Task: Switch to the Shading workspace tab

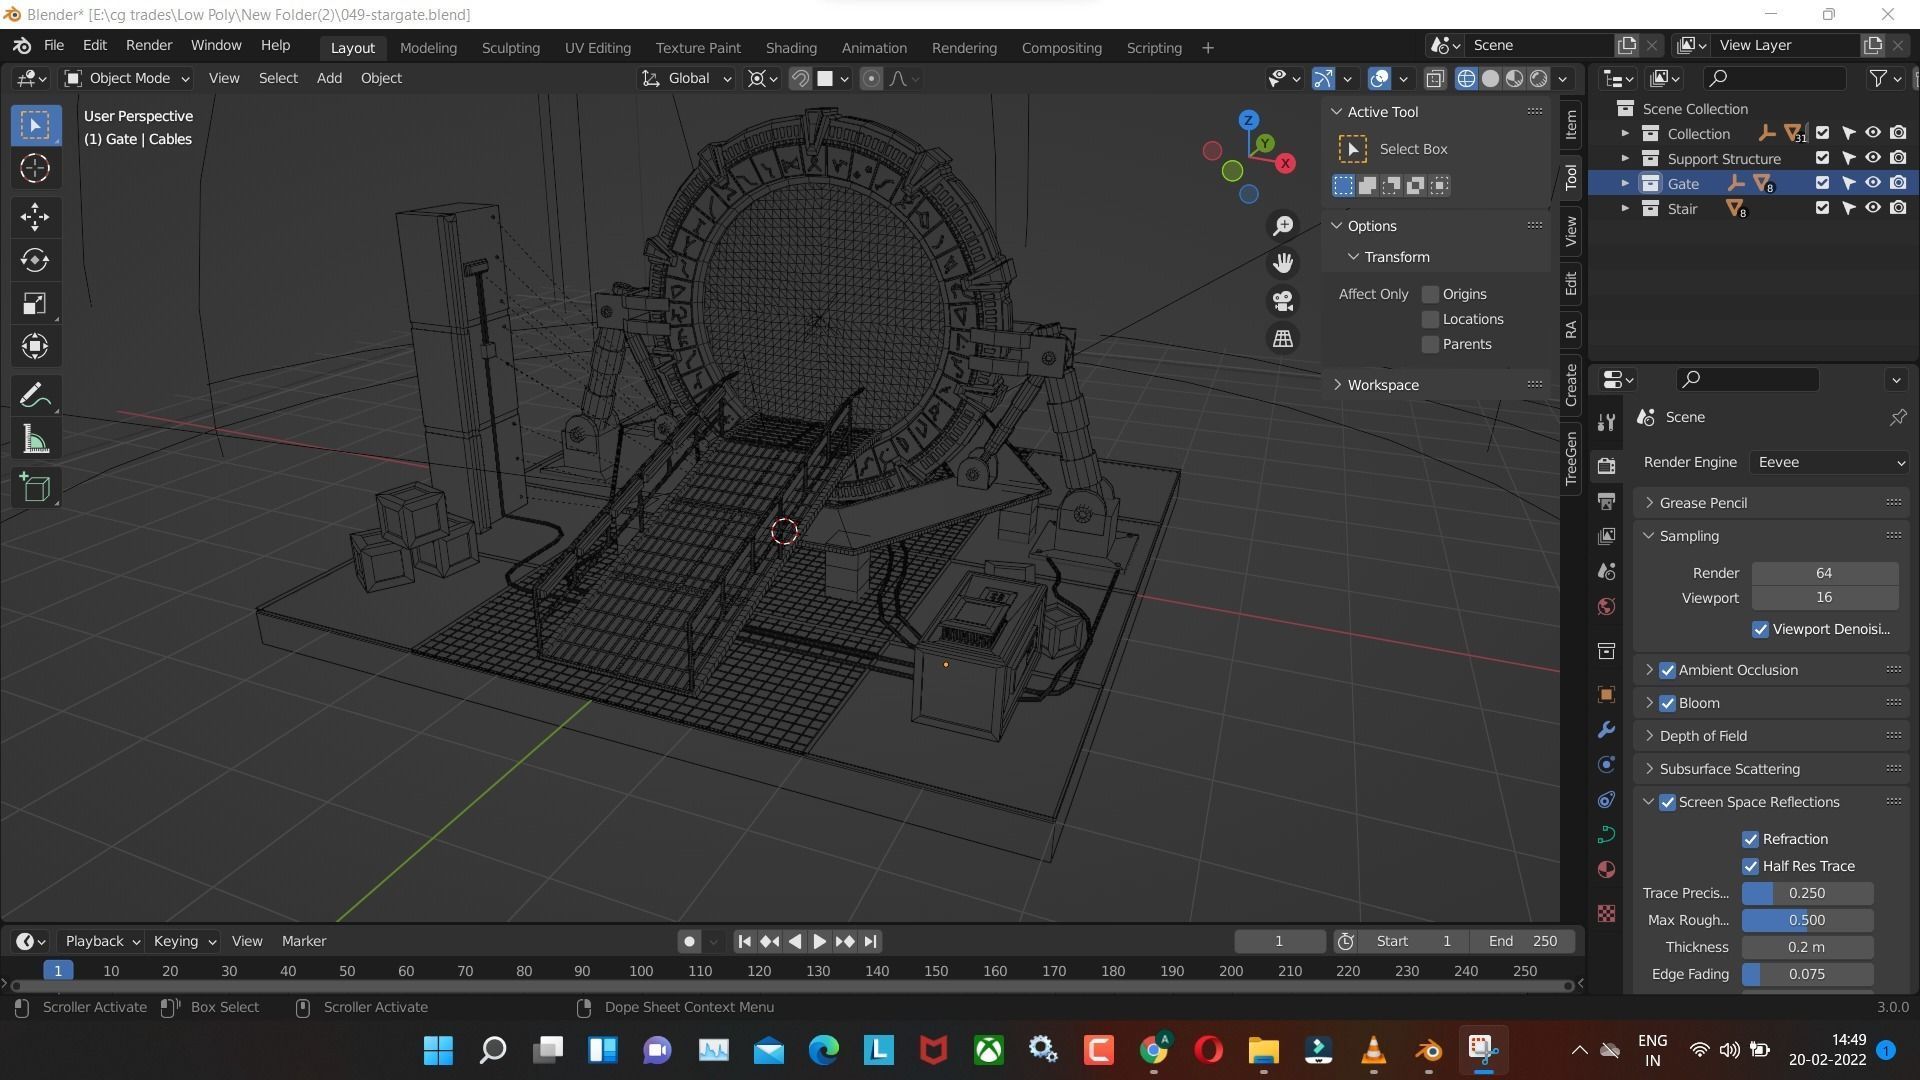Action: pyautogui.click(x=791, y=47)
